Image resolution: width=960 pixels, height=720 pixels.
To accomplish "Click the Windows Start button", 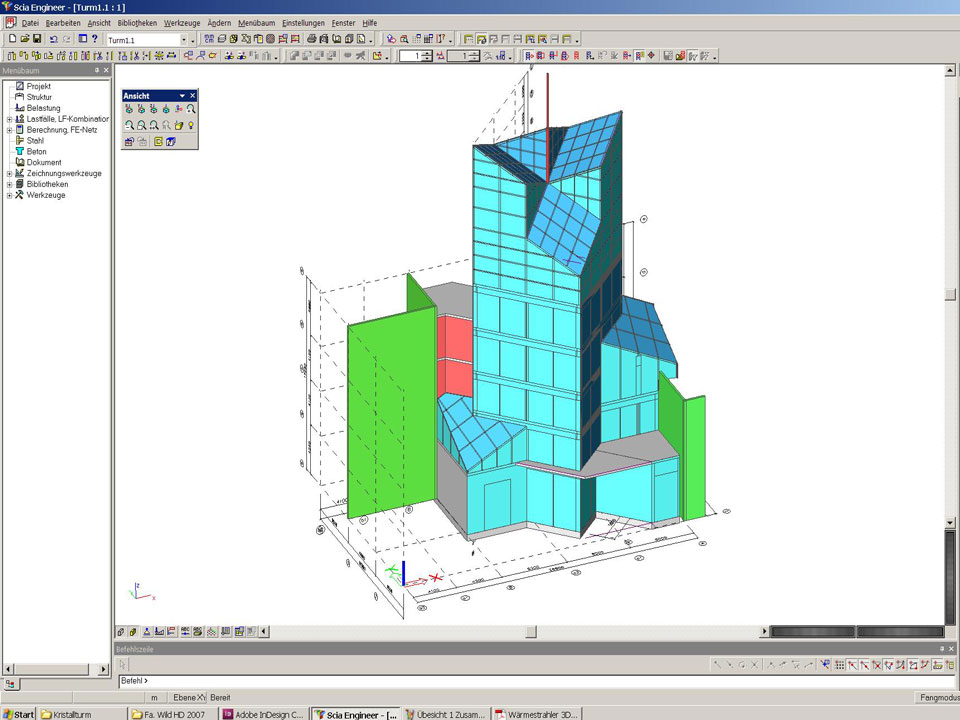I will pyautogui.click(x=19, y=714).
